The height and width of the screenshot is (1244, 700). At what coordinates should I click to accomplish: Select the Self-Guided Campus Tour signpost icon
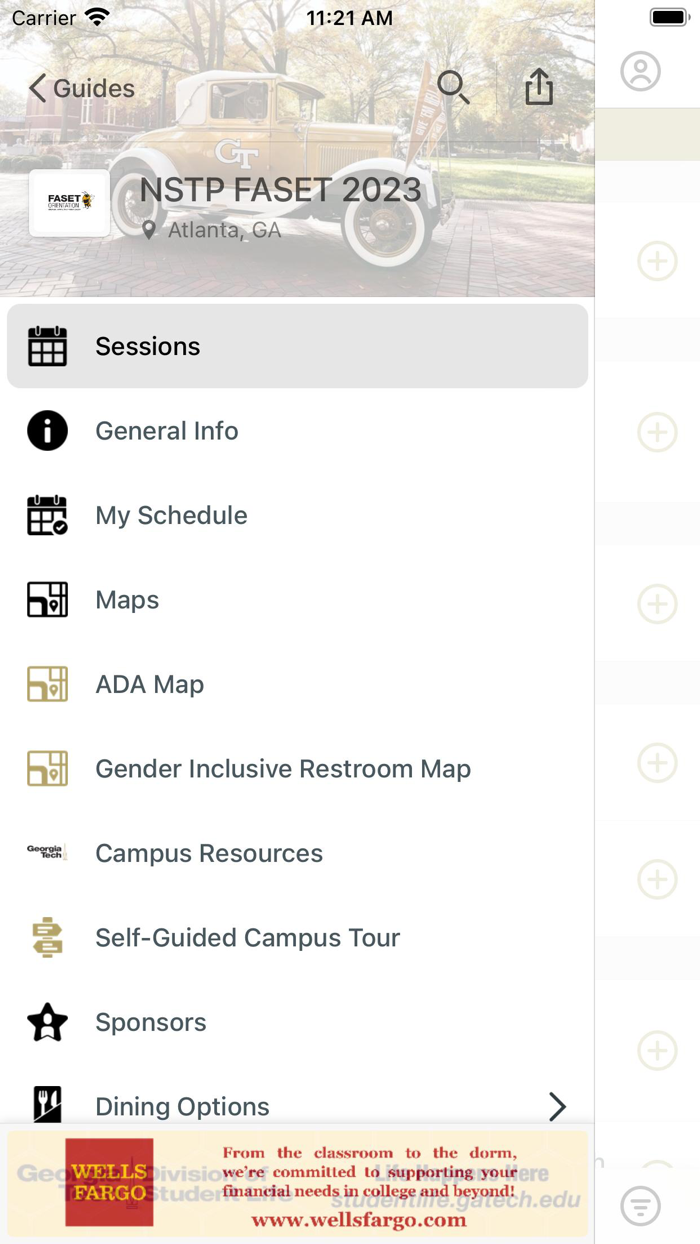[47, 937]
